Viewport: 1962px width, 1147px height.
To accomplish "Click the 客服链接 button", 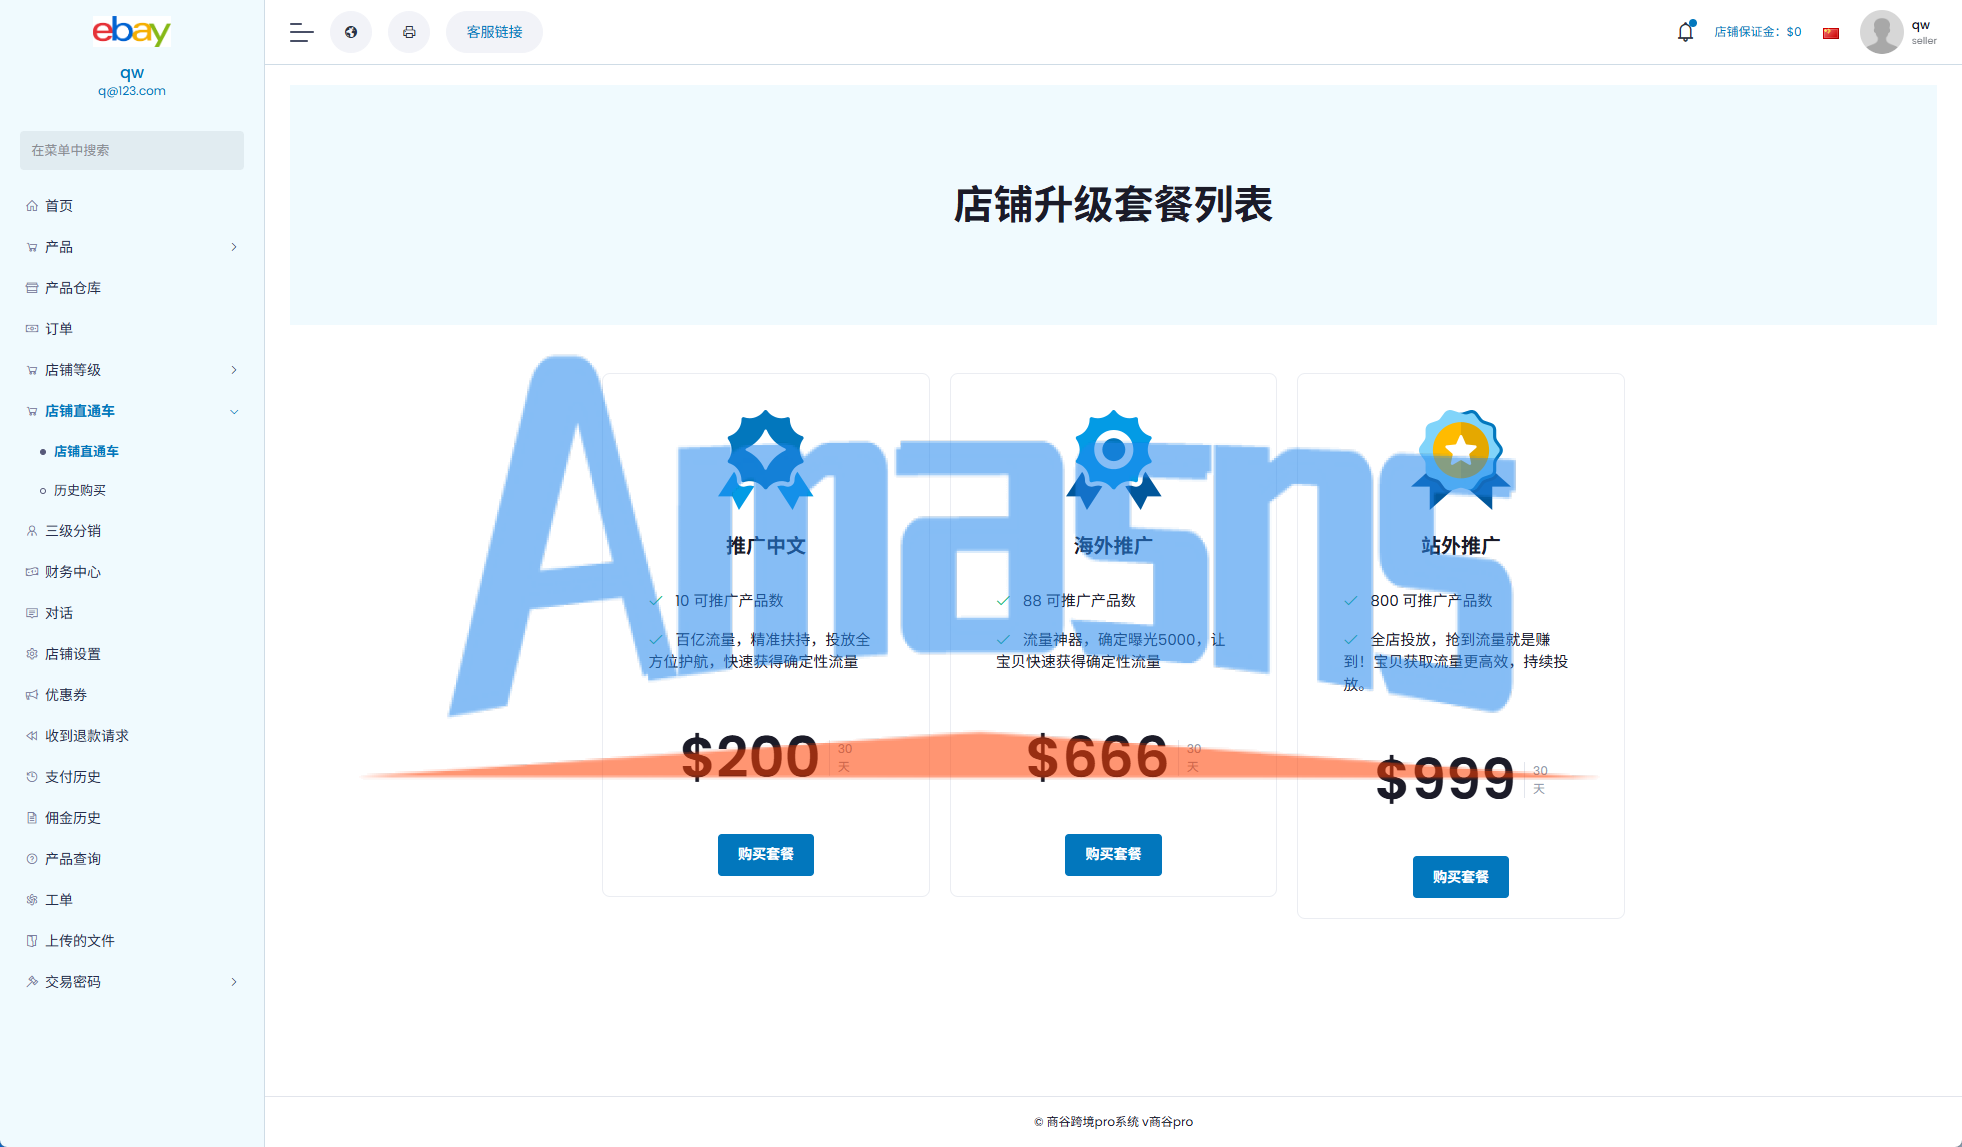I will (494, 32).
